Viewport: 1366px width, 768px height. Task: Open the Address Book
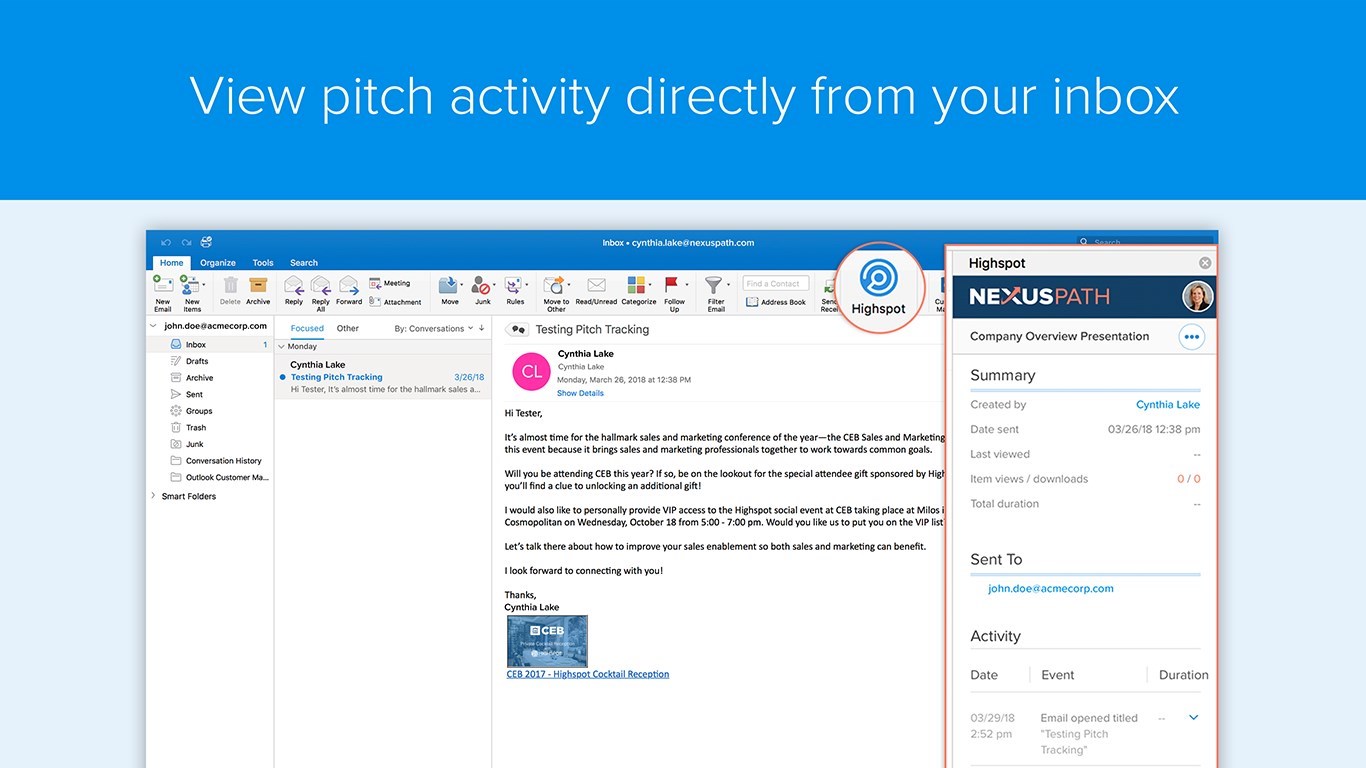[x=776, y=302]
